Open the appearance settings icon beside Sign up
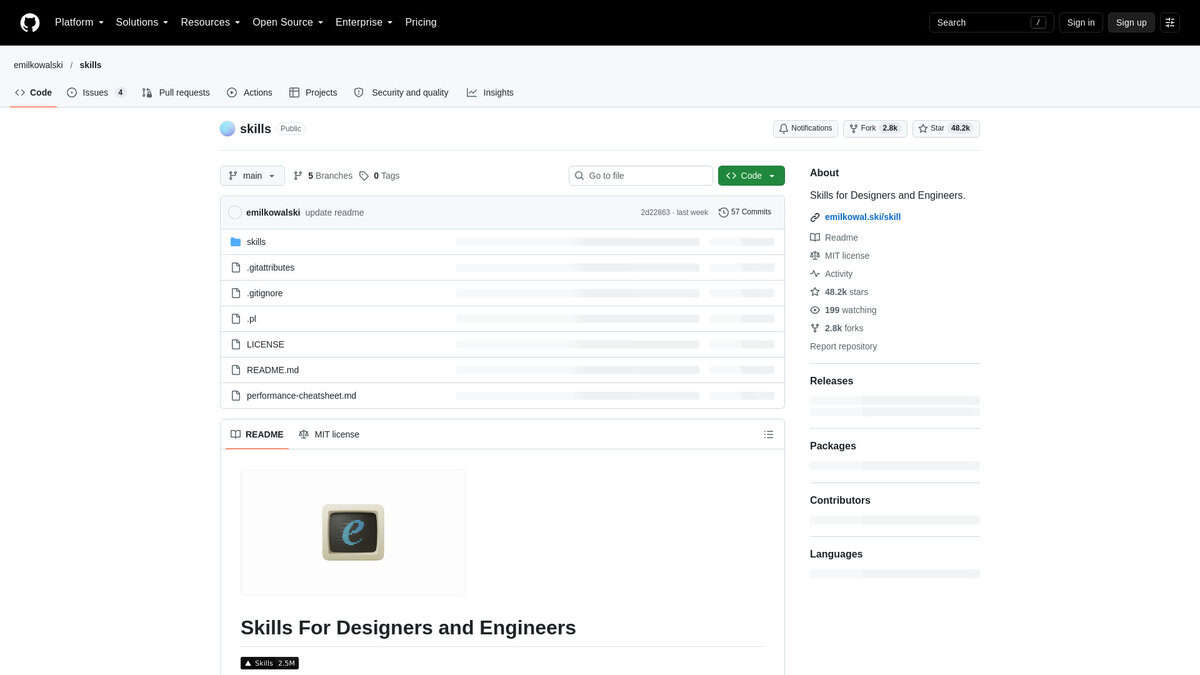This screenshot has width=1200, height=675. [1170, 22]
